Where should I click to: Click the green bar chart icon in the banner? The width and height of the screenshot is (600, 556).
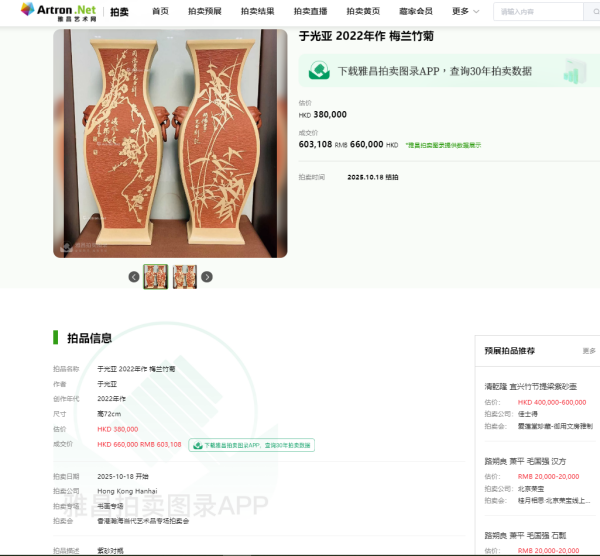(x=575, y=72)
